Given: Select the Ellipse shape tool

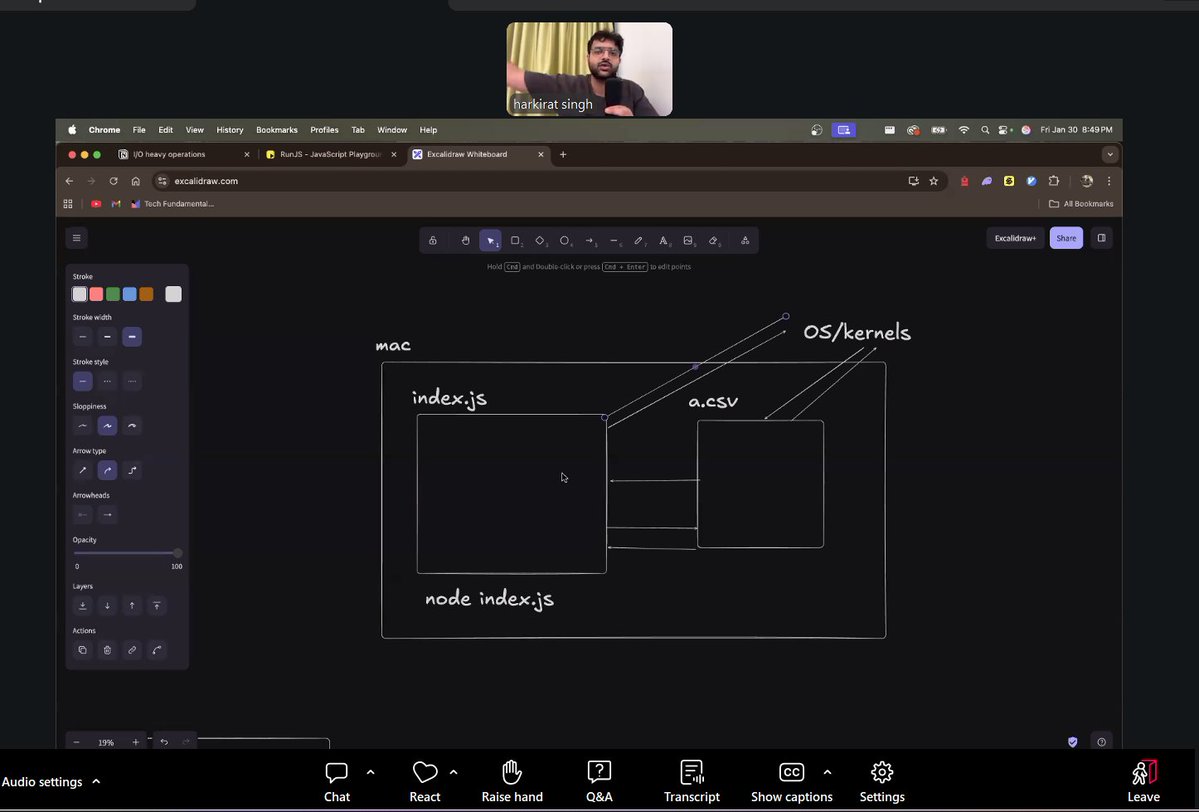Looking at the screenshot, I should [x=564, y=240].
